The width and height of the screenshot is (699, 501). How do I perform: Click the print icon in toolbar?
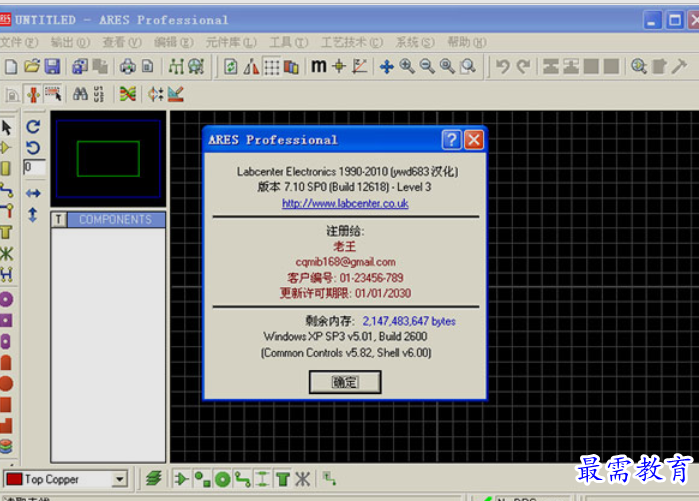point(127,67)
